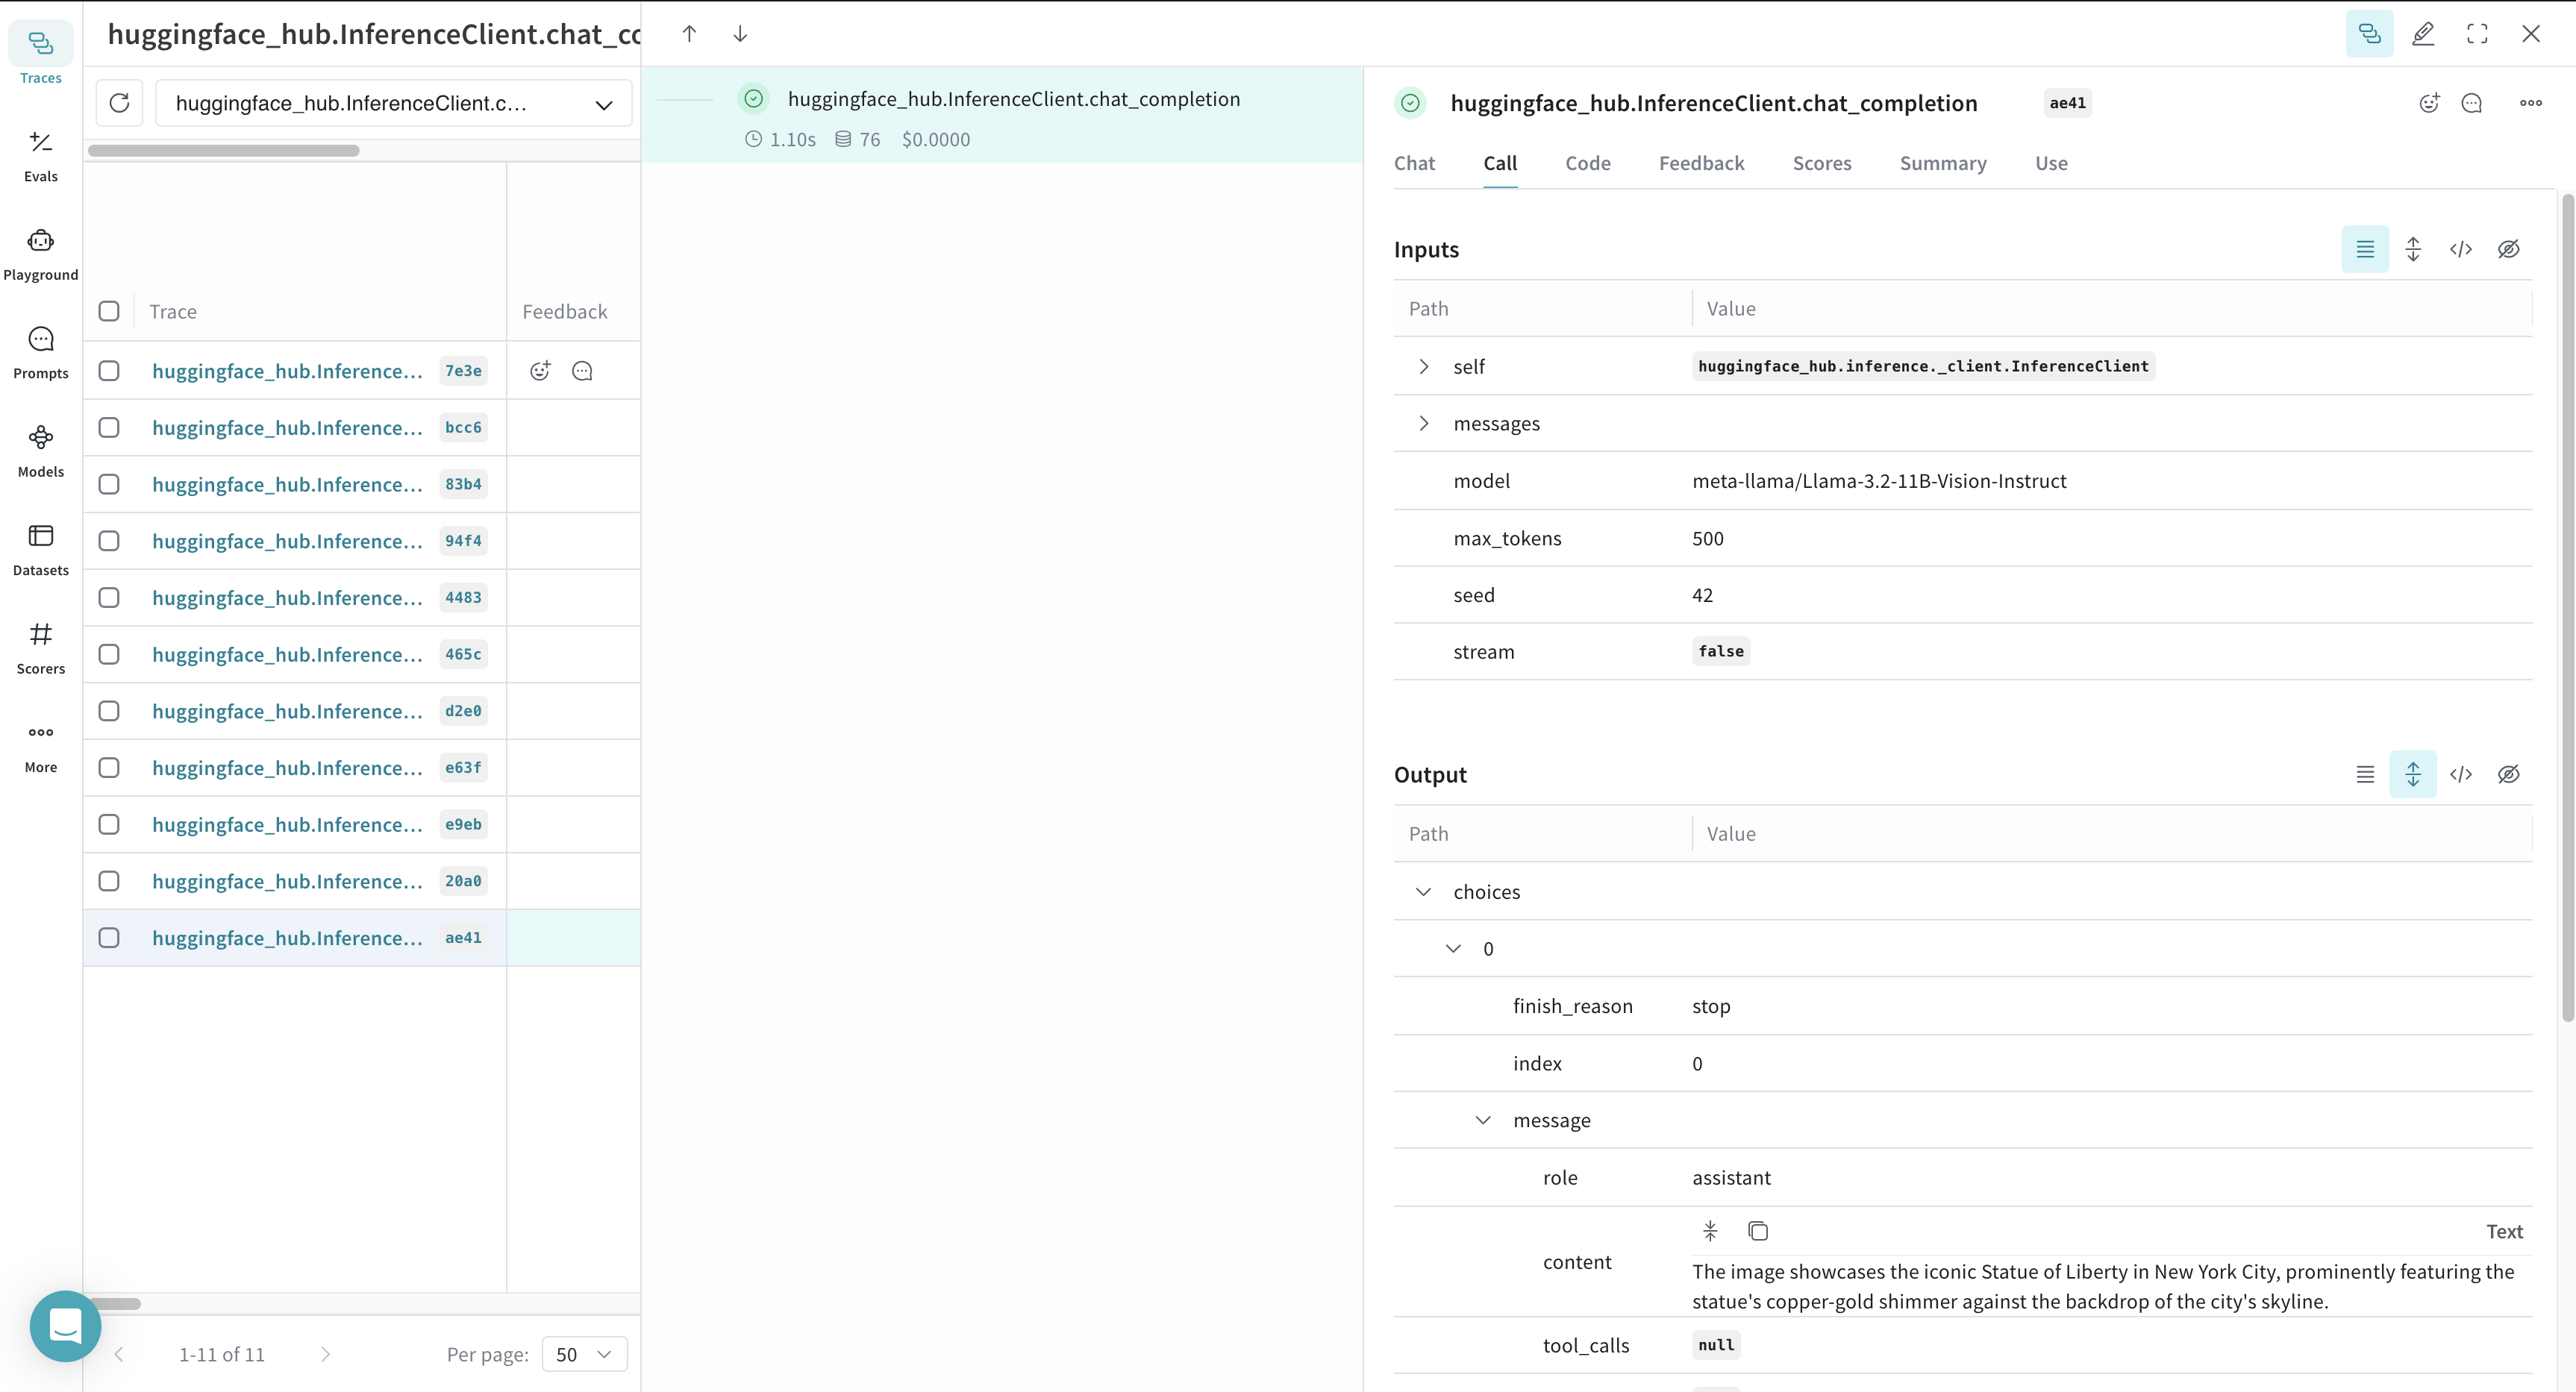Select all traces with header checkbox
Screen dimensions: 2576x1392
click(x=109, y=311)
